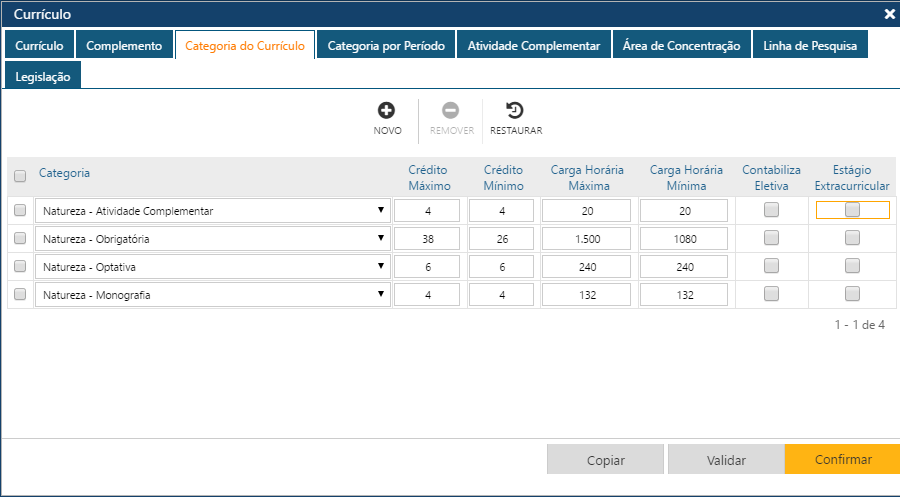Close the Currículo dialog with X
The height and width of the screenshot is (497, 900).
coord(889,14)
